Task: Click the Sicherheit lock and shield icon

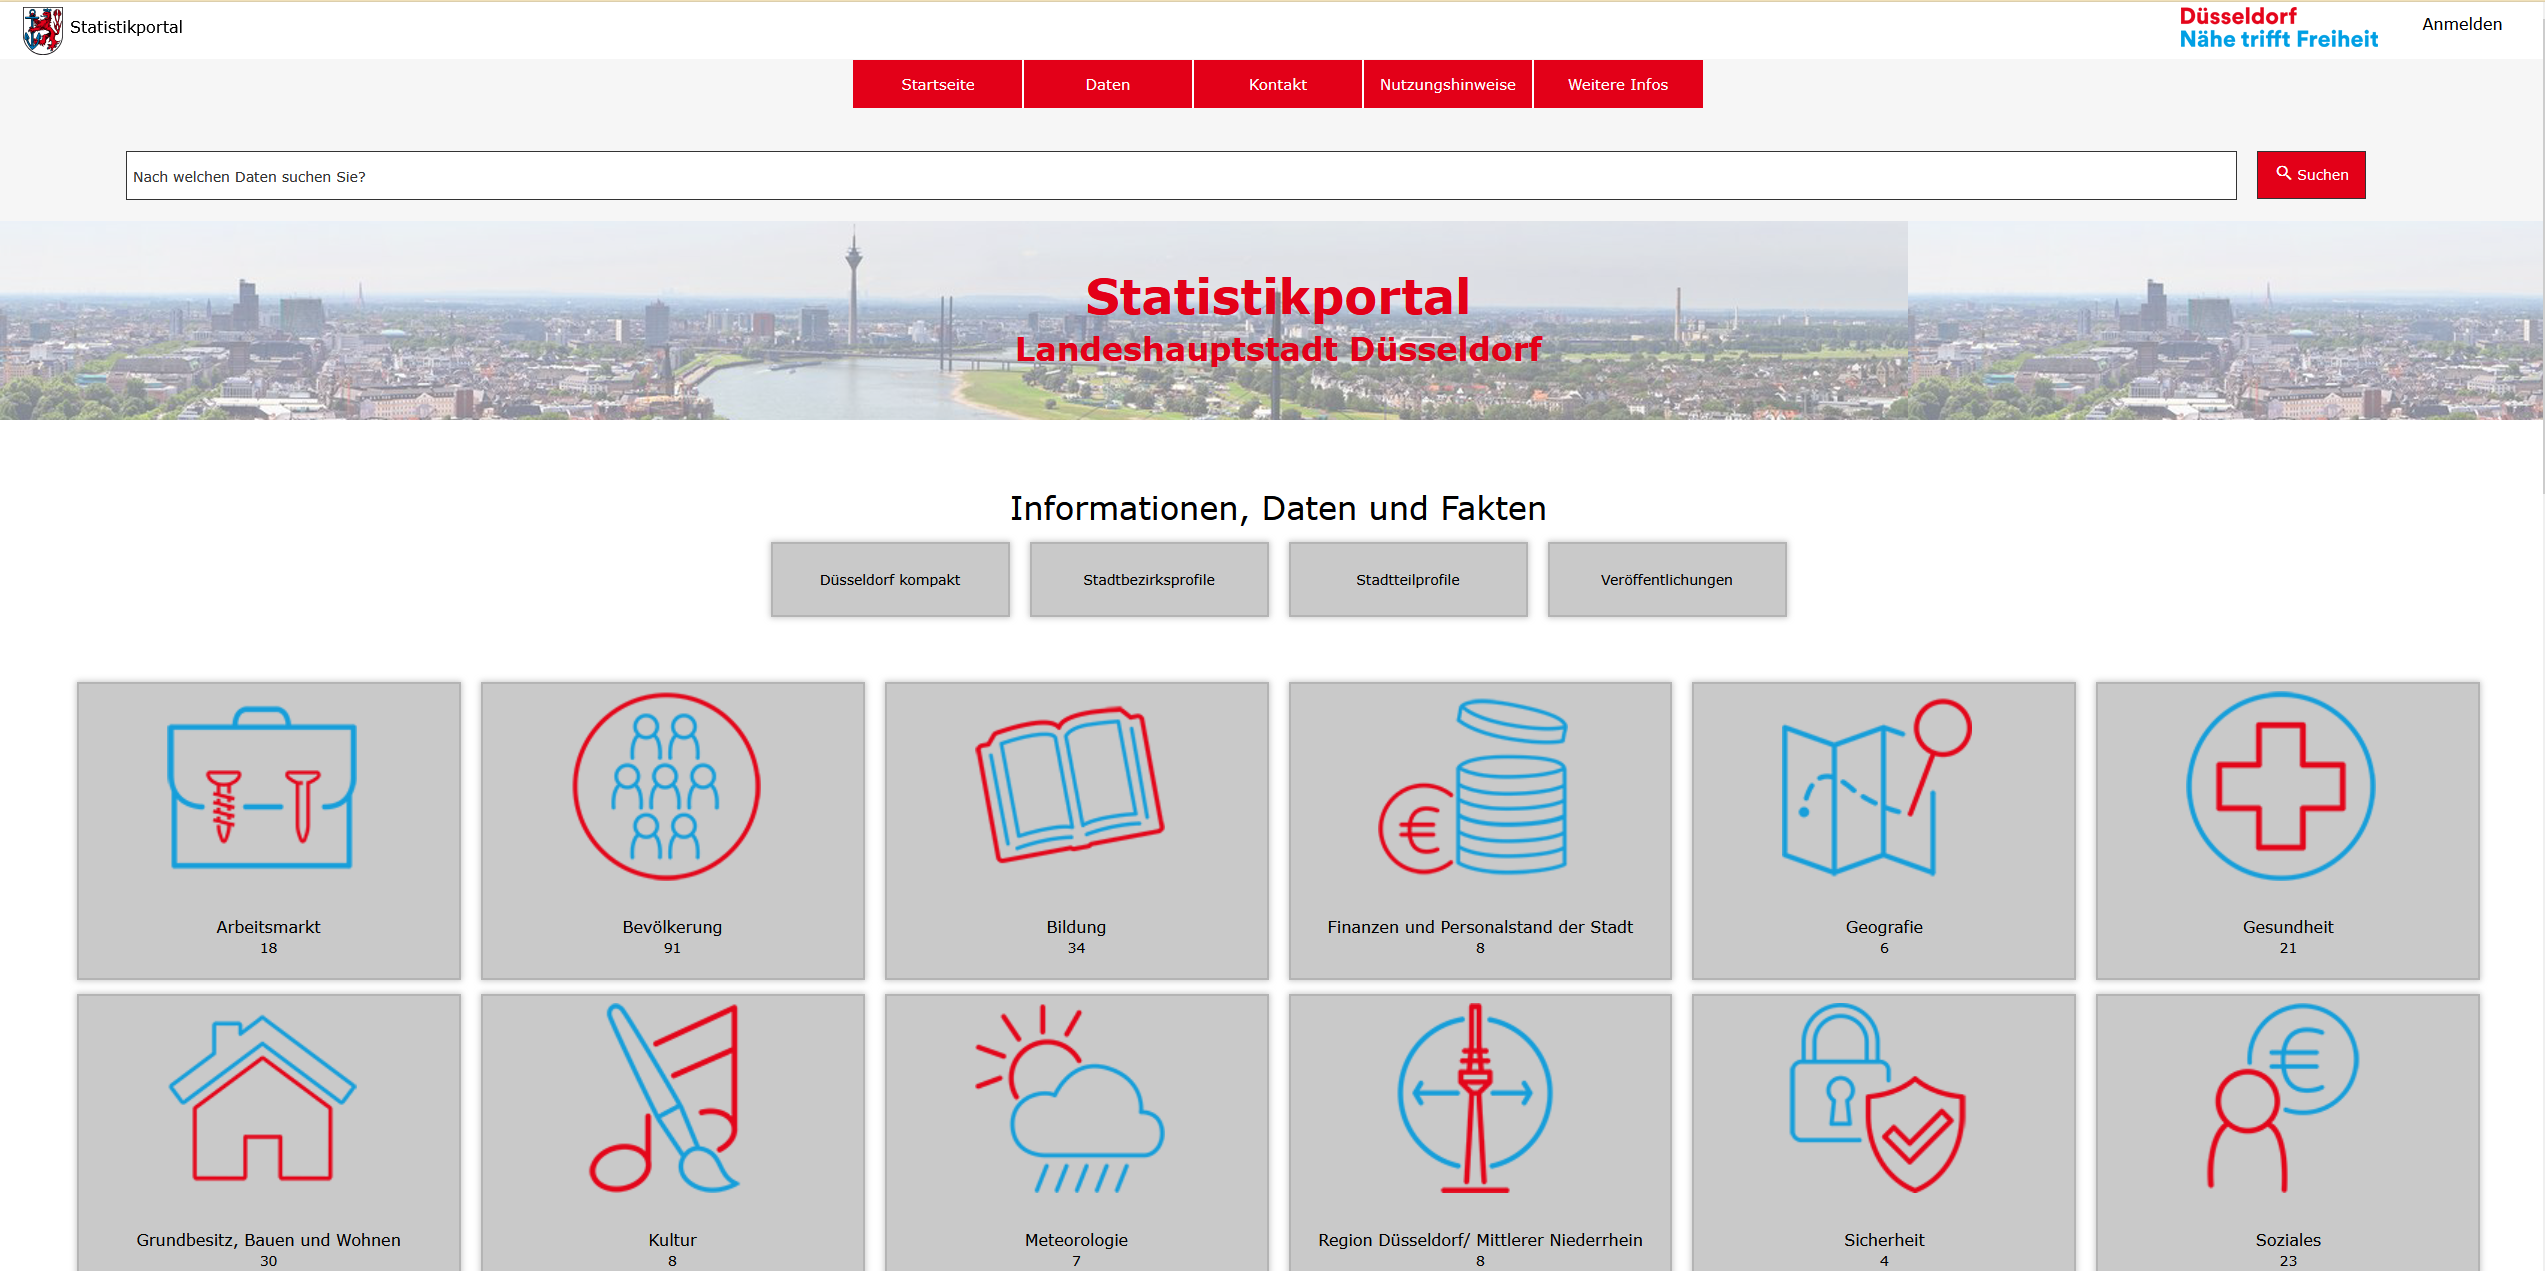Action: 1877,1098
